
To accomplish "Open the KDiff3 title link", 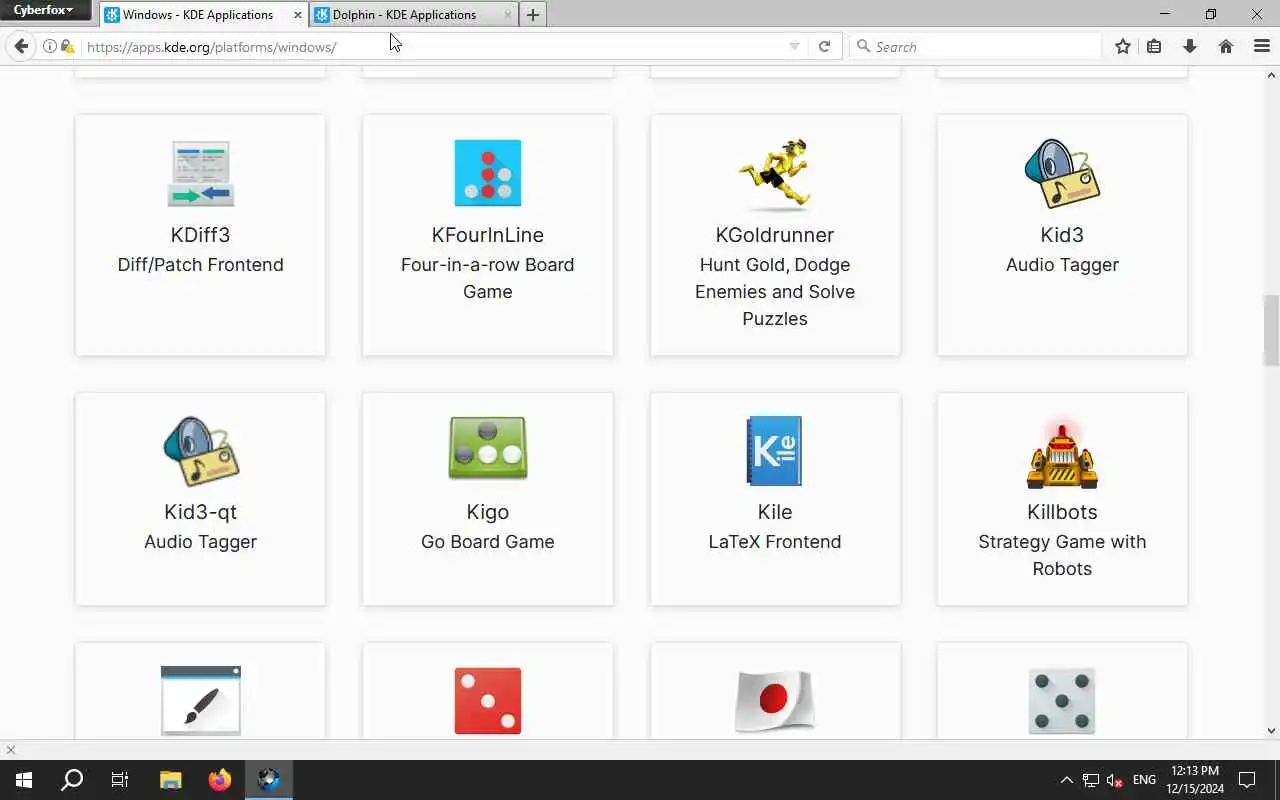I will [x=200, y=235].
